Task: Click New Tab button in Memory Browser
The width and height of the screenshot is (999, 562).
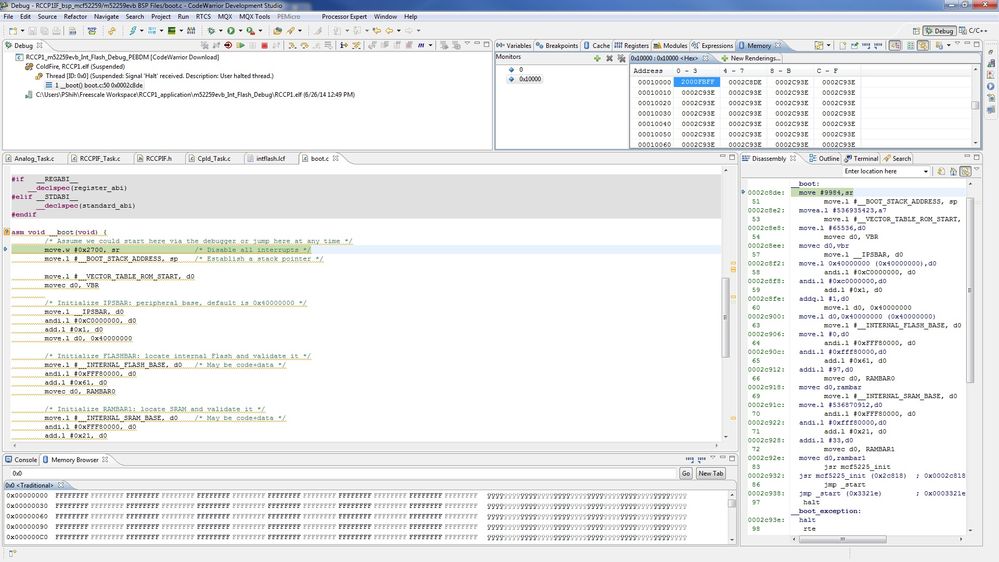Action: (710, 473)
